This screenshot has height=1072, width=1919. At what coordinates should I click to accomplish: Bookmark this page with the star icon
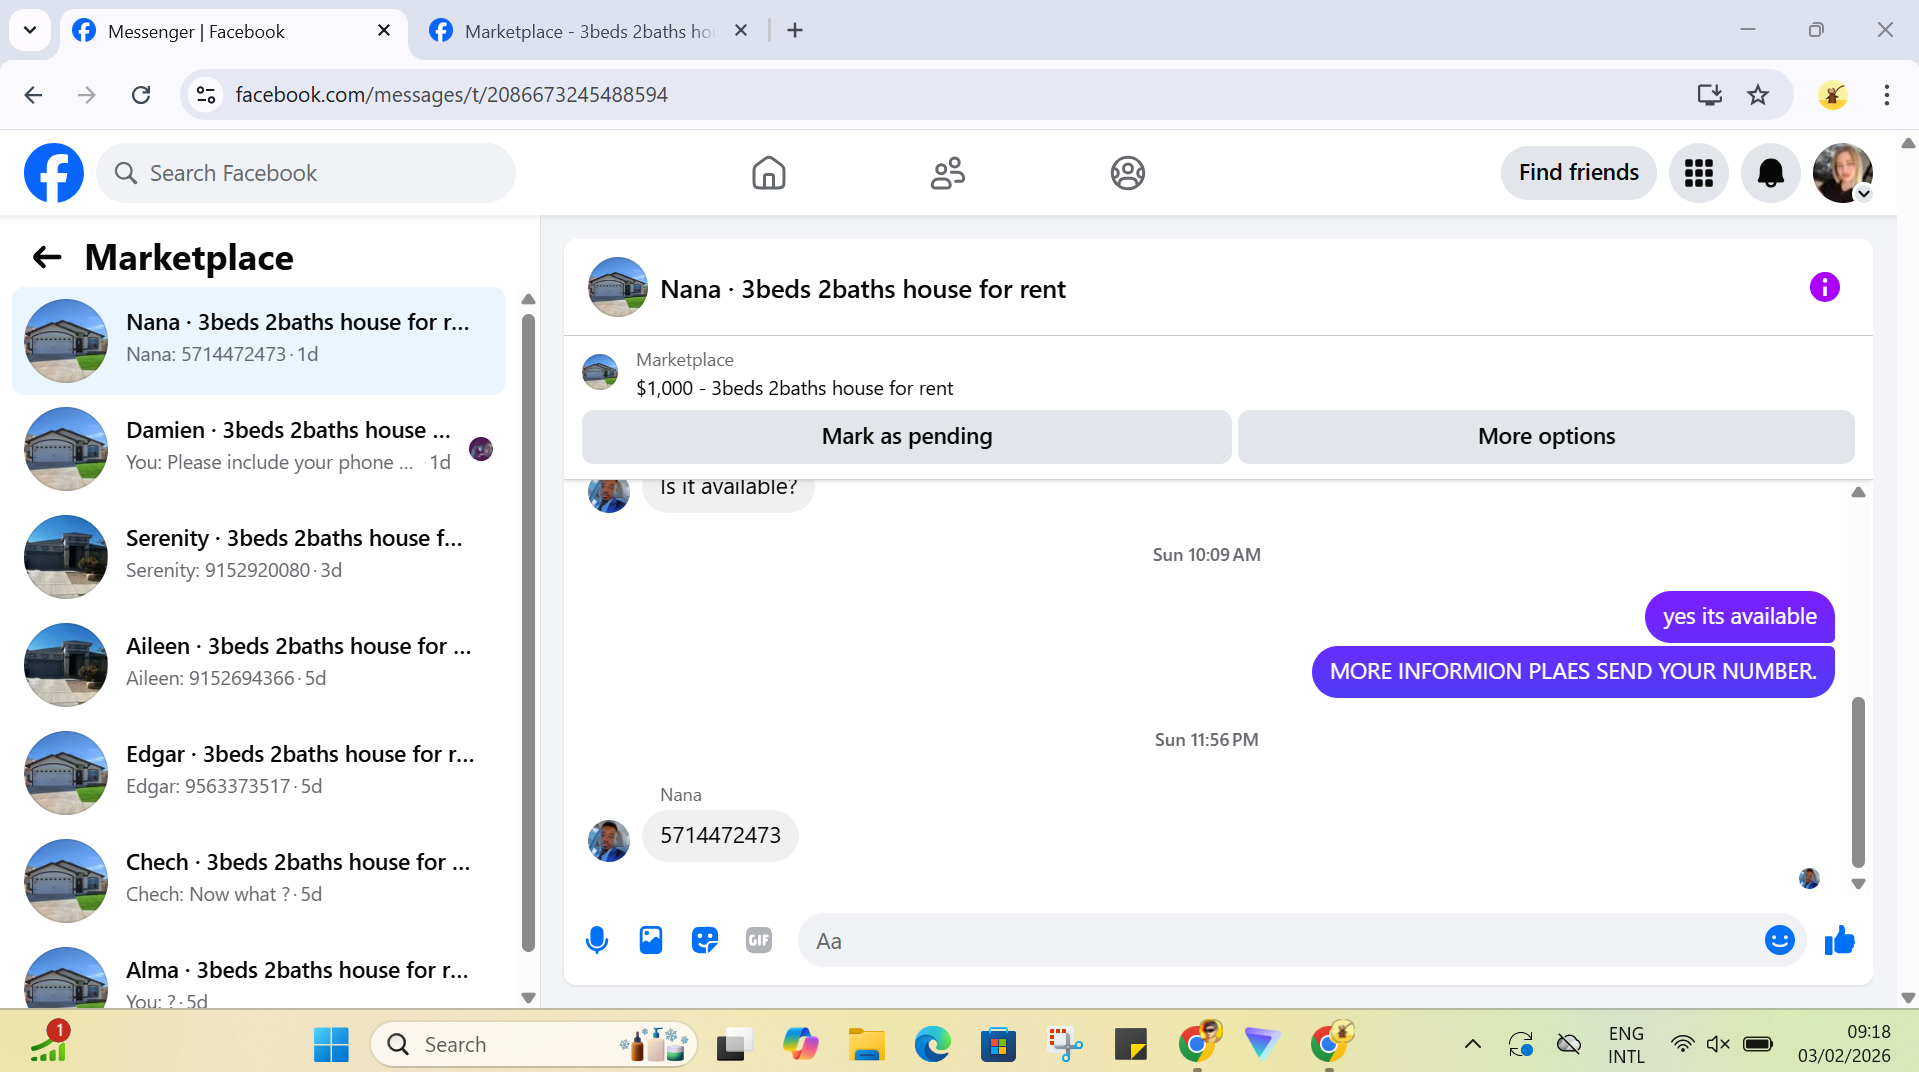(x=1757, y=95)
